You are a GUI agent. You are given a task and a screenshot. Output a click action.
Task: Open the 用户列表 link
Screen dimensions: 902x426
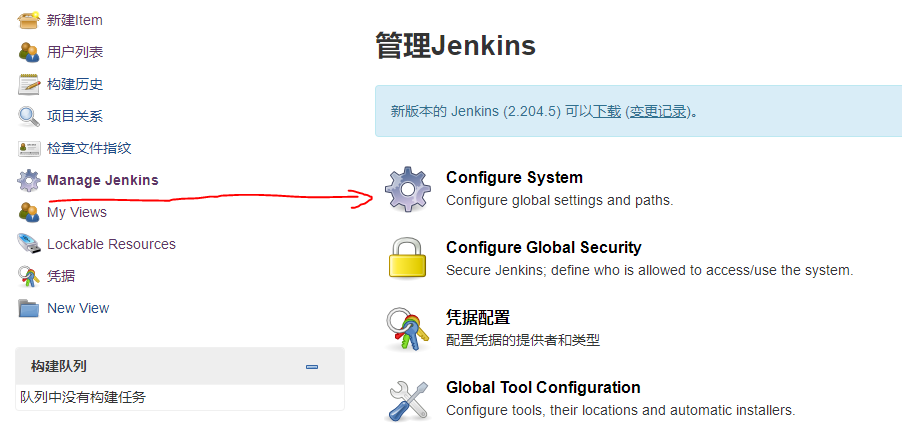point(75,52)
